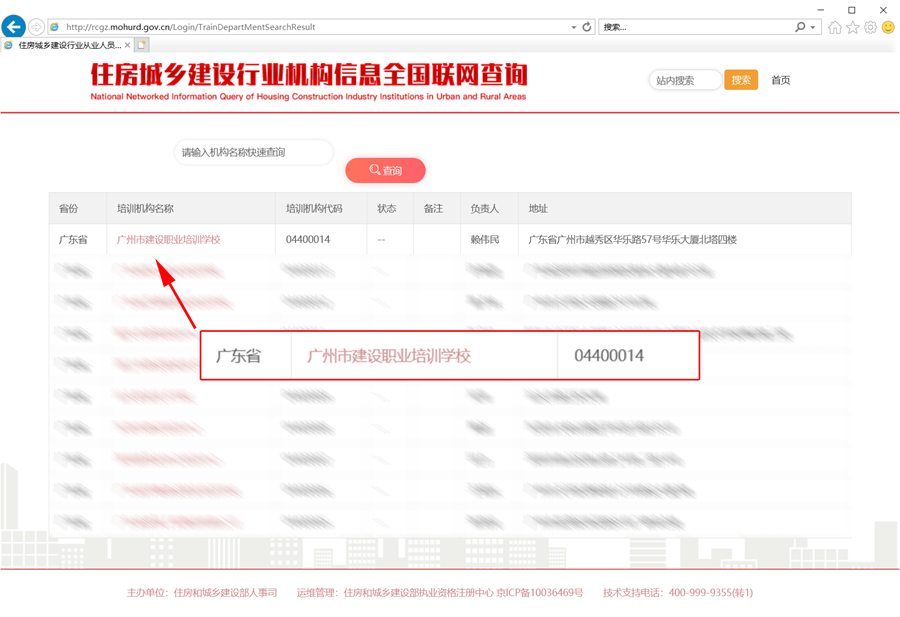Open Favorites with the star icon
The image size is (900, 617).
(853, 27)
